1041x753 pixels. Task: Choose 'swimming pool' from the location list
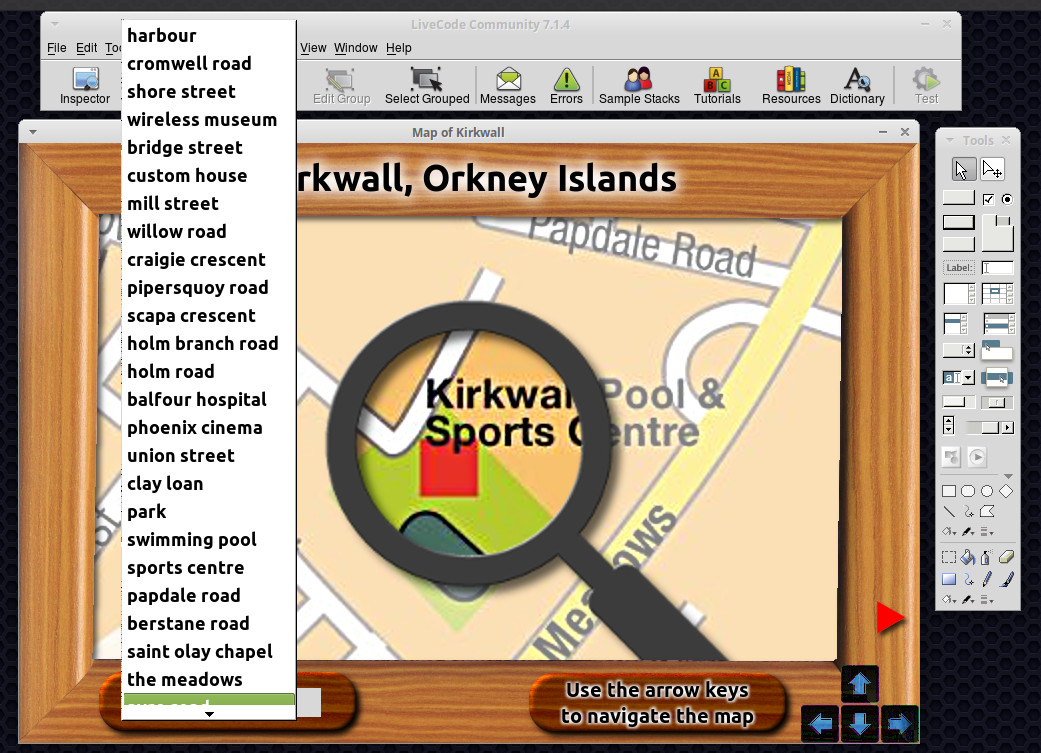pos(192,540)
